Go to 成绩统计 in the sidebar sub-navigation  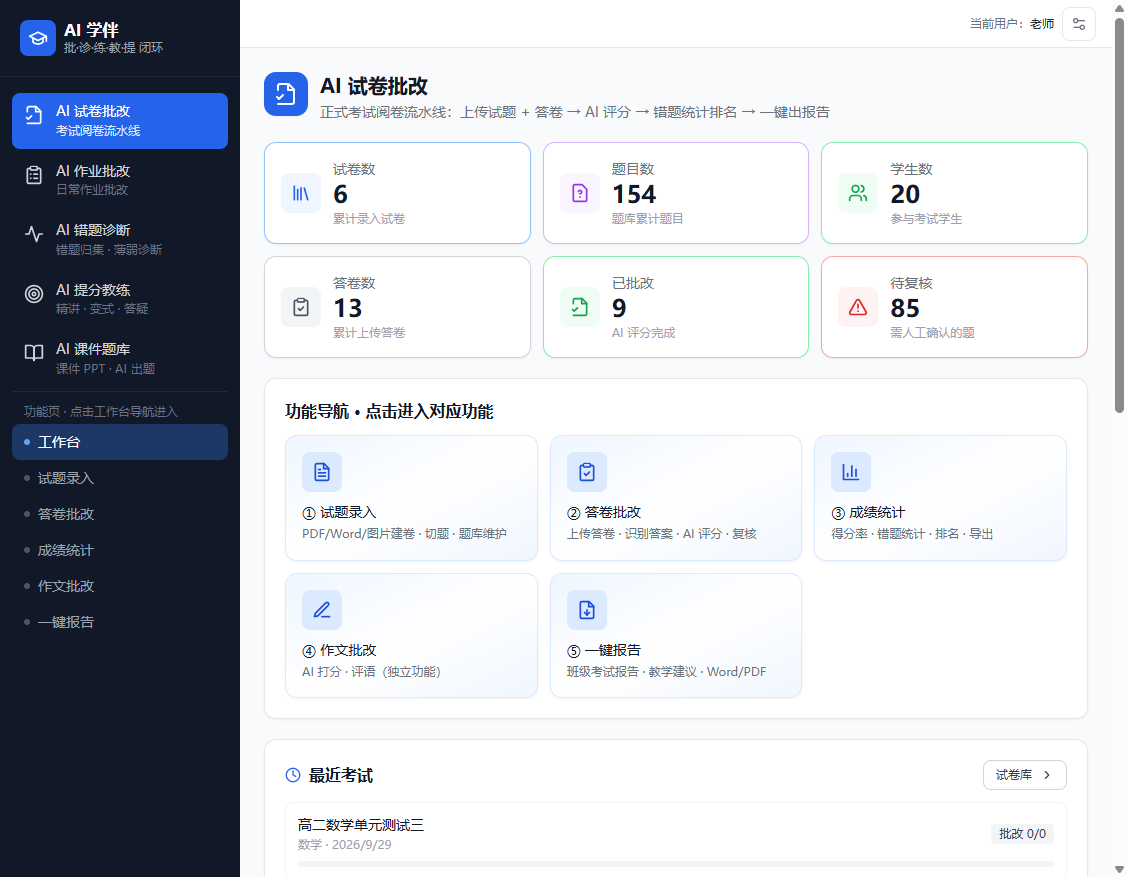(x=120, y=550)
